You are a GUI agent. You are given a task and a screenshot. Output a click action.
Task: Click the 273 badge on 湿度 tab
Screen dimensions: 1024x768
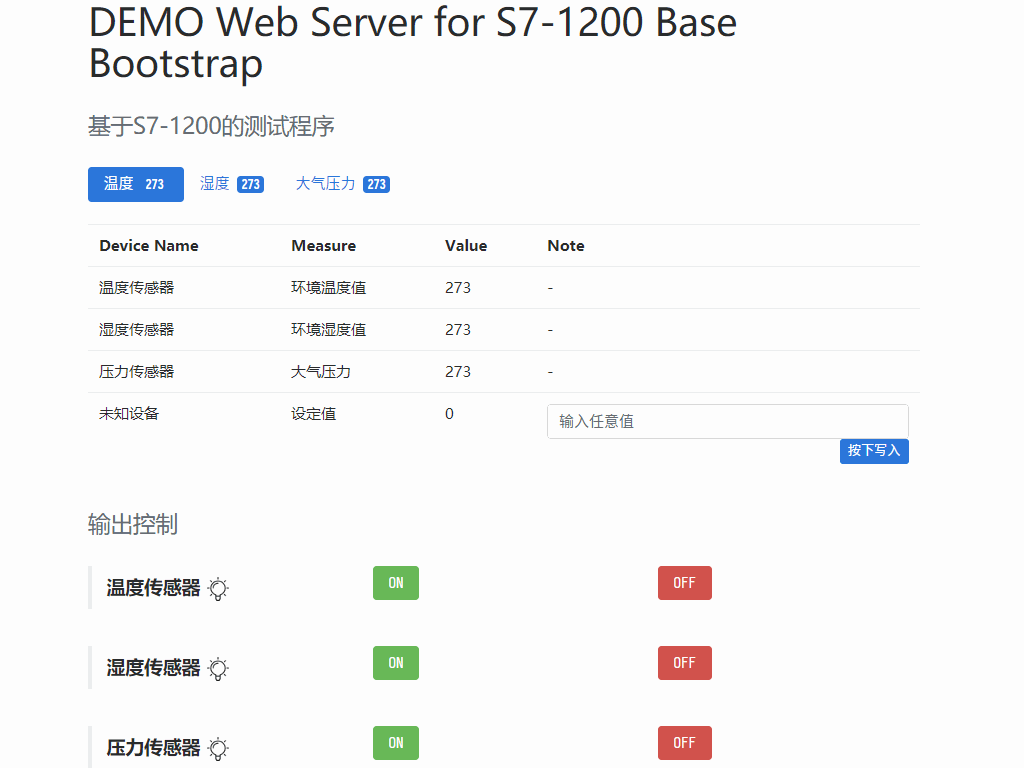[x=250, y=184]
